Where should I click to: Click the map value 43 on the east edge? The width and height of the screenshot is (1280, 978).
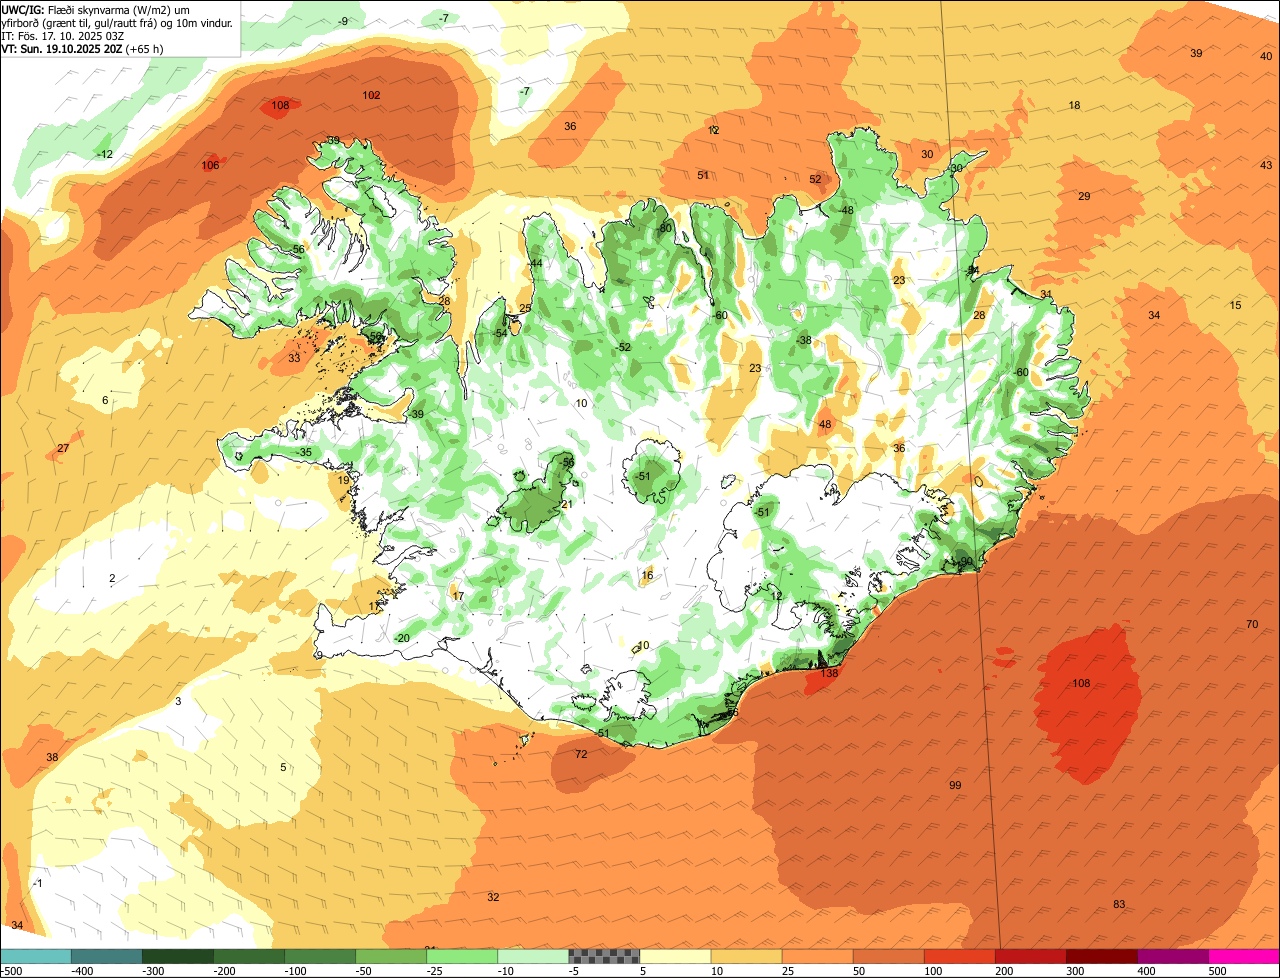click(1266, 165)
